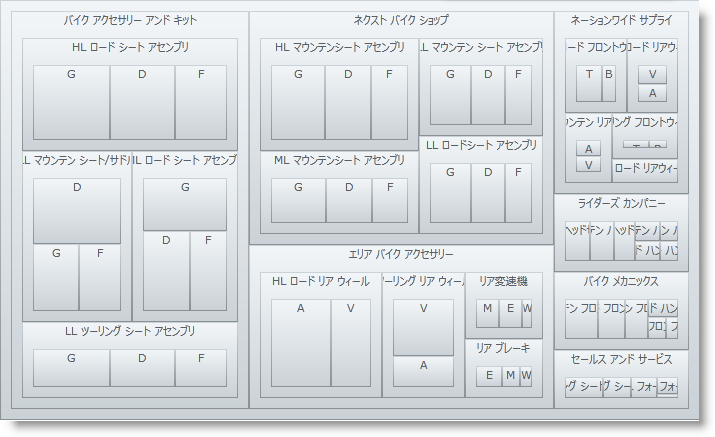Click the LL ツーリング シート アセンブリ header
The image size is (715, 437).
point(130,331)
